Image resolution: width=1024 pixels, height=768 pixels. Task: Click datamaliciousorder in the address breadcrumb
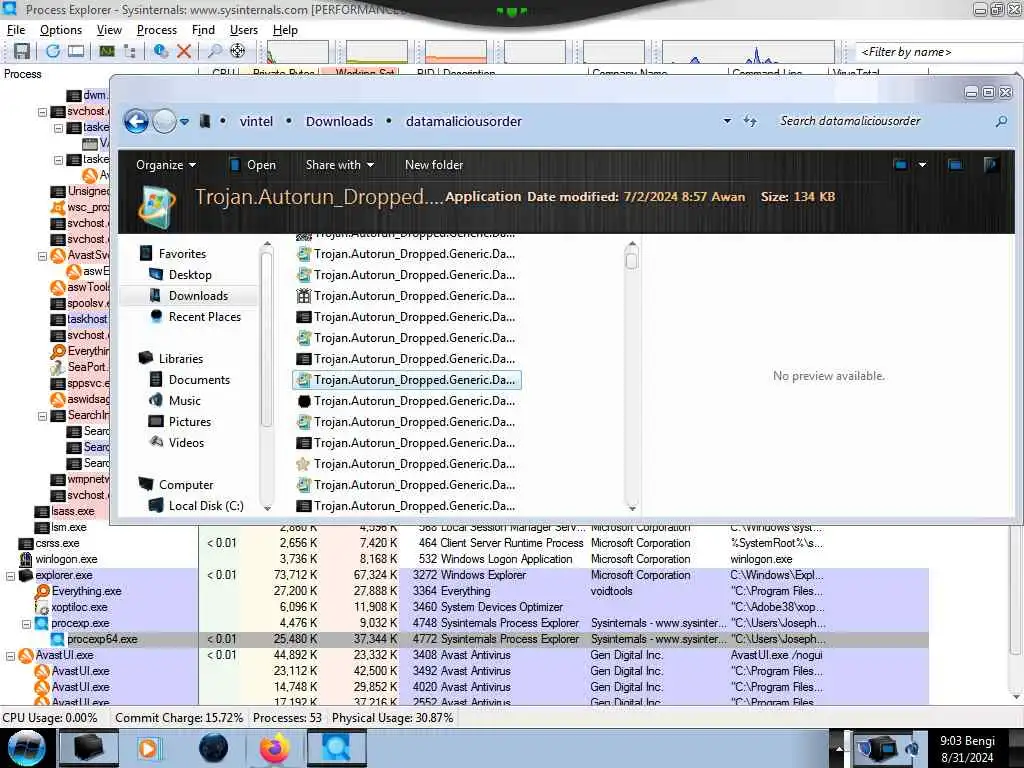point(464,121)
